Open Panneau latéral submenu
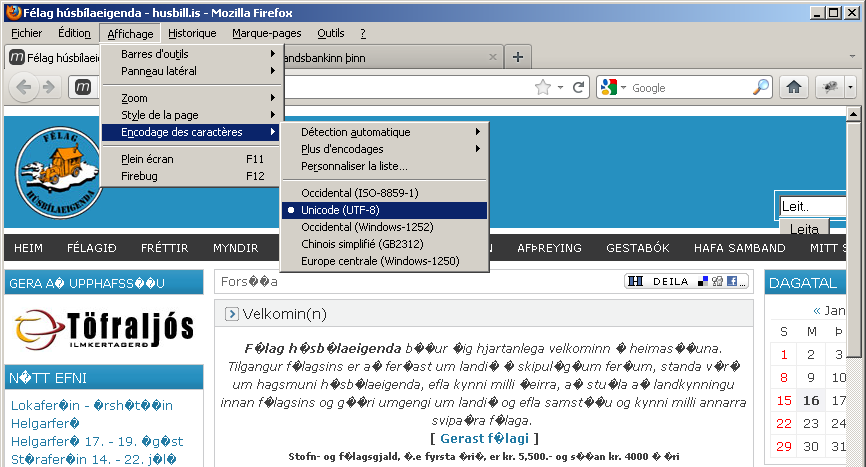Image resolution: width=866 pixels, height=467 pixels. coord(192,71)
